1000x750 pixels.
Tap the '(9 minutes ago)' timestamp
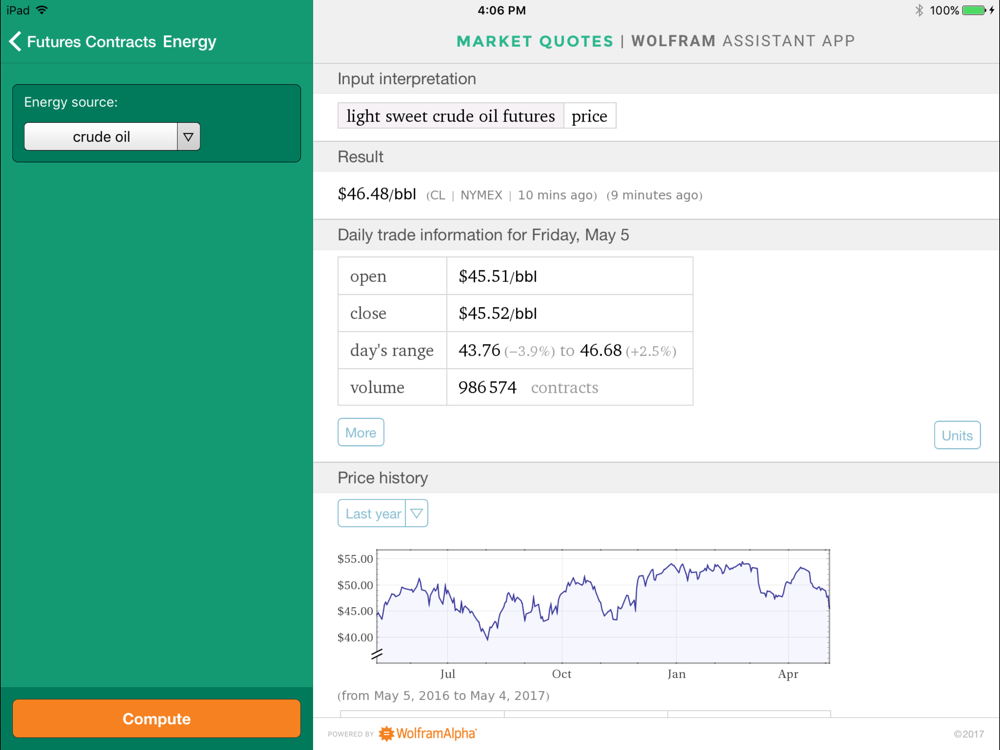[x=654, y=195]
